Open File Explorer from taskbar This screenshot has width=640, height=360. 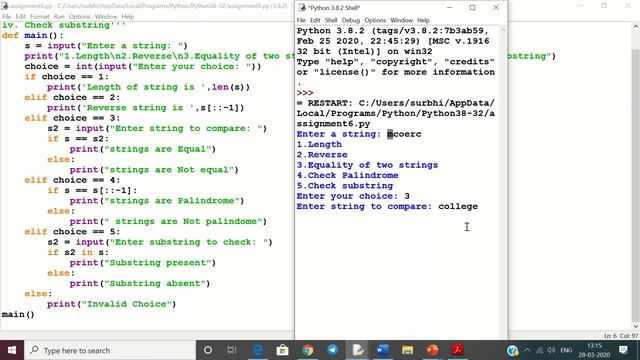(x=407, y=350)
